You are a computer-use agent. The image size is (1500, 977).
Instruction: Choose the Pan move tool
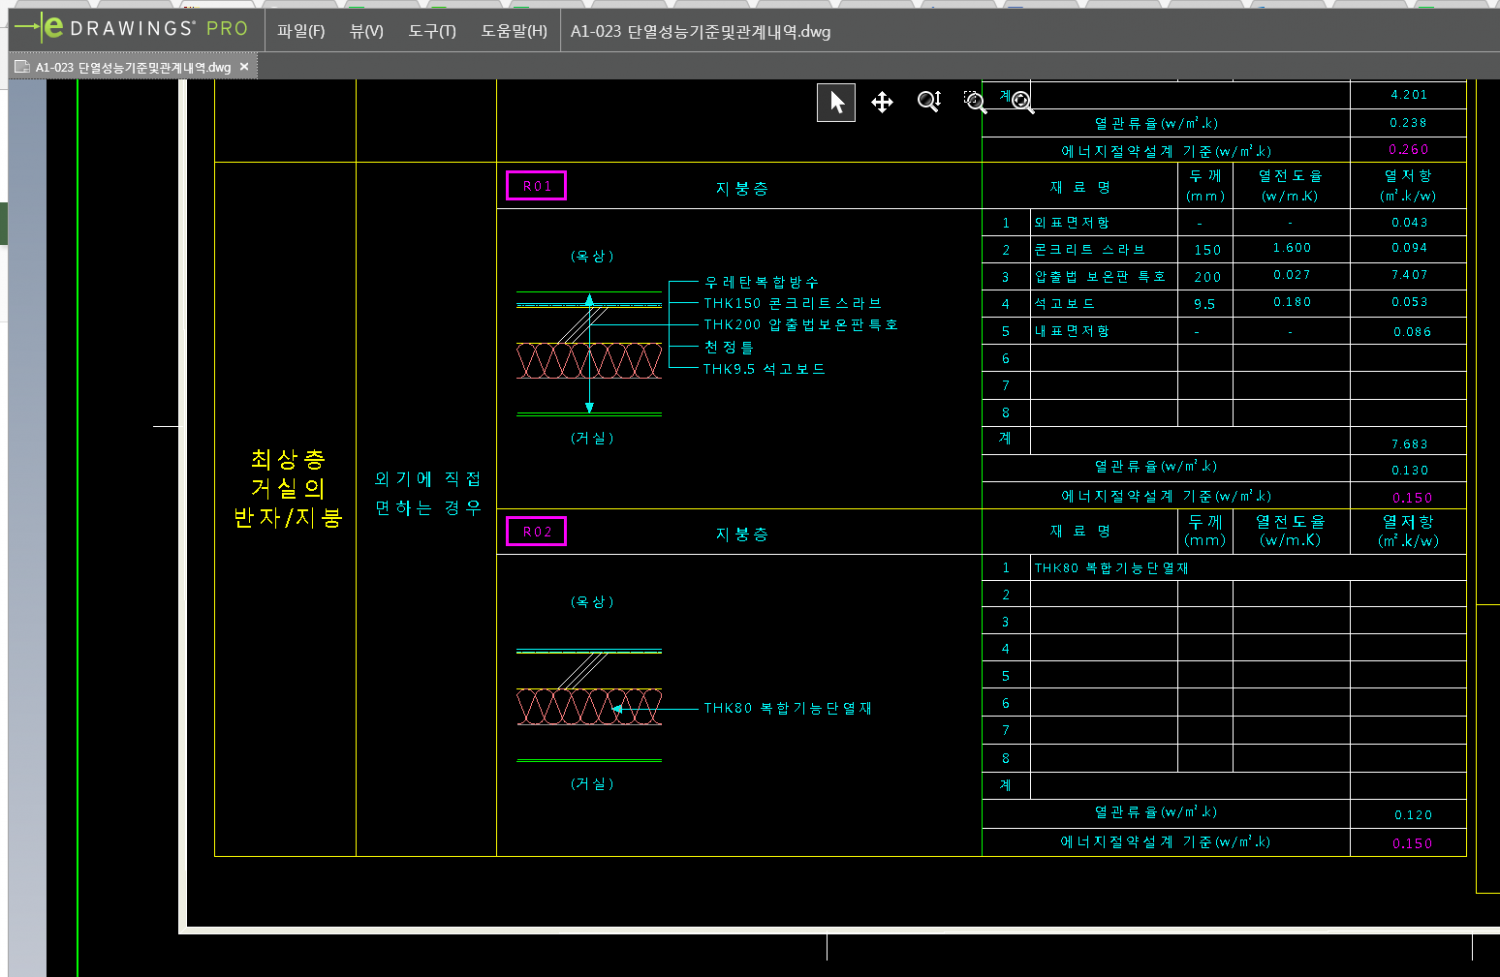pos(882,102)
